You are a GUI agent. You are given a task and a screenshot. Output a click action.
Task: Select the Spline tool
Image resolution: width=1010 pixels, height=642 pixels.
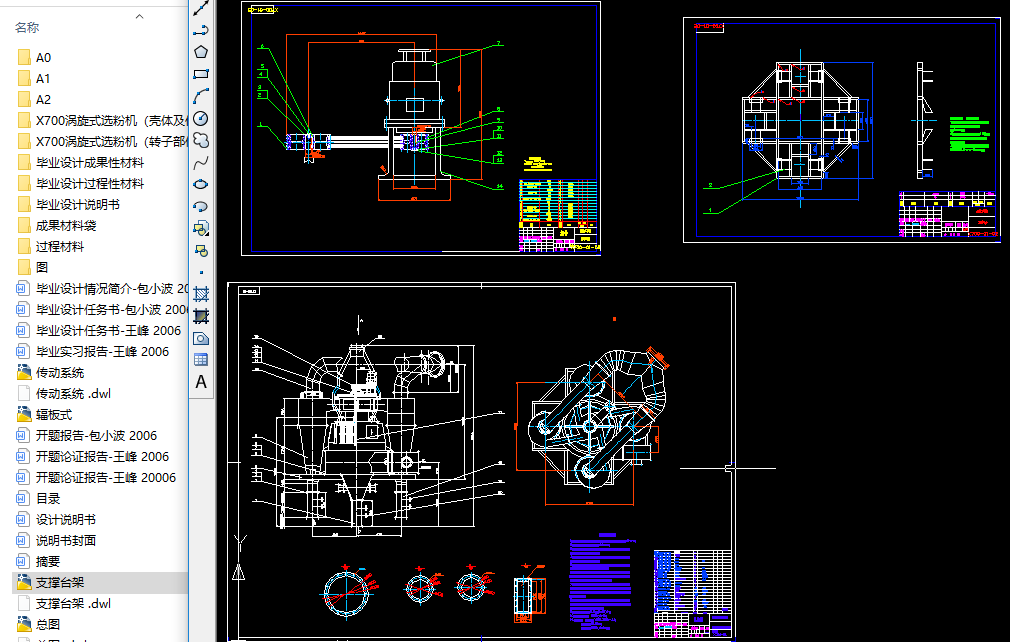pos(201,162)
